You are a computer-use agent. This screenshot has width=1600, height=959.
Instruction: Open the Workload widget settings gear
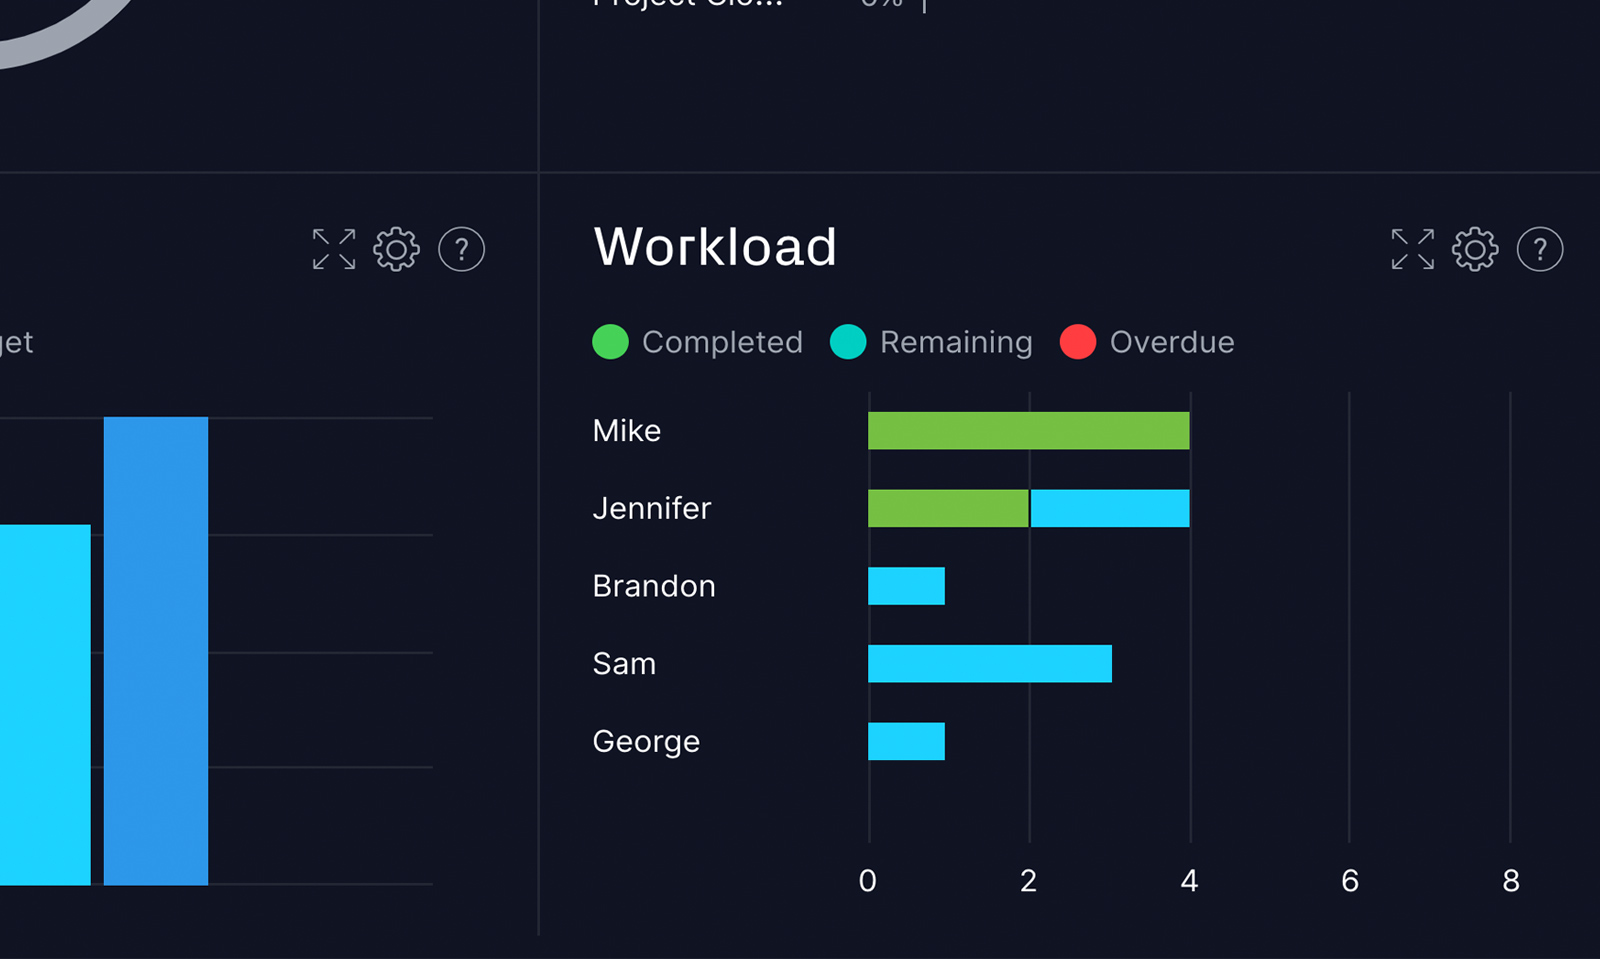[x=1475, y=249]
